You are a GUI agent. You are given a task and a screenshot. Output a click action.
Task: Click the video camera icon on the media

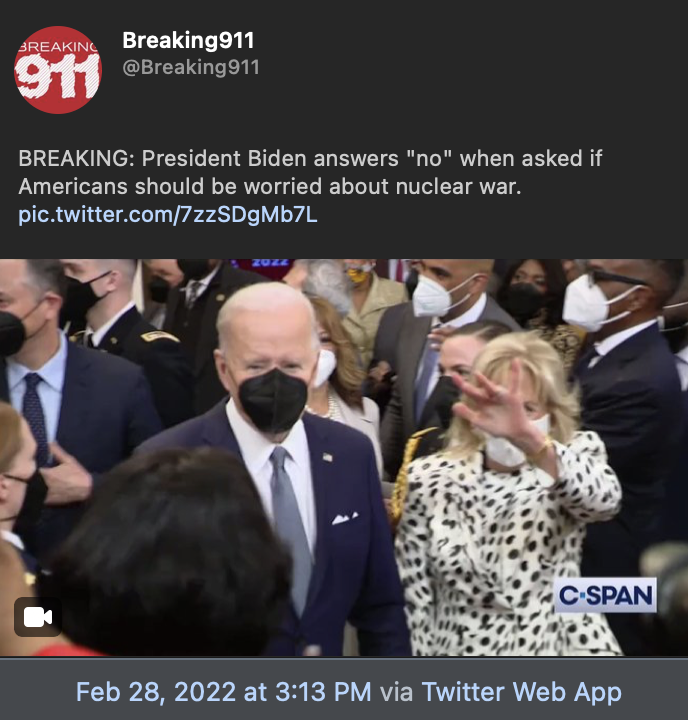click(x=38, y=617)
